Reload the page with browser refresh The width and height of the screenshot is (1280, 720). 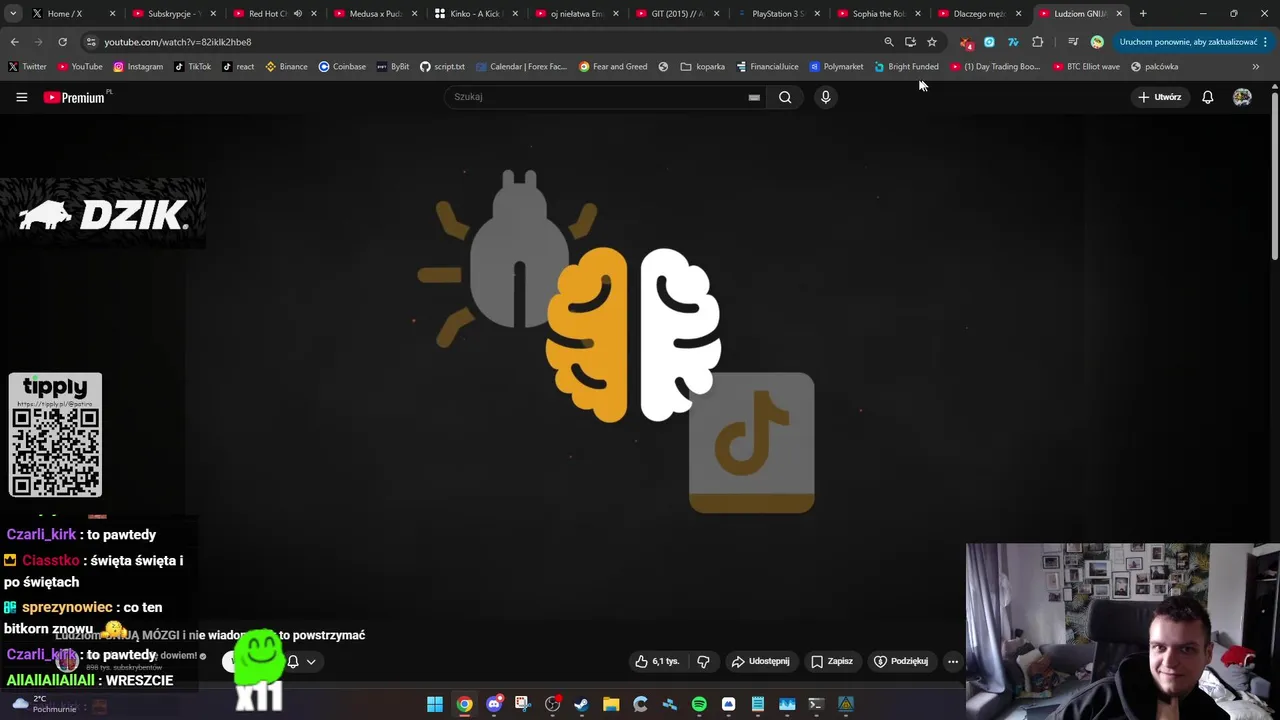pyautogui.click(x=62, y=42)
